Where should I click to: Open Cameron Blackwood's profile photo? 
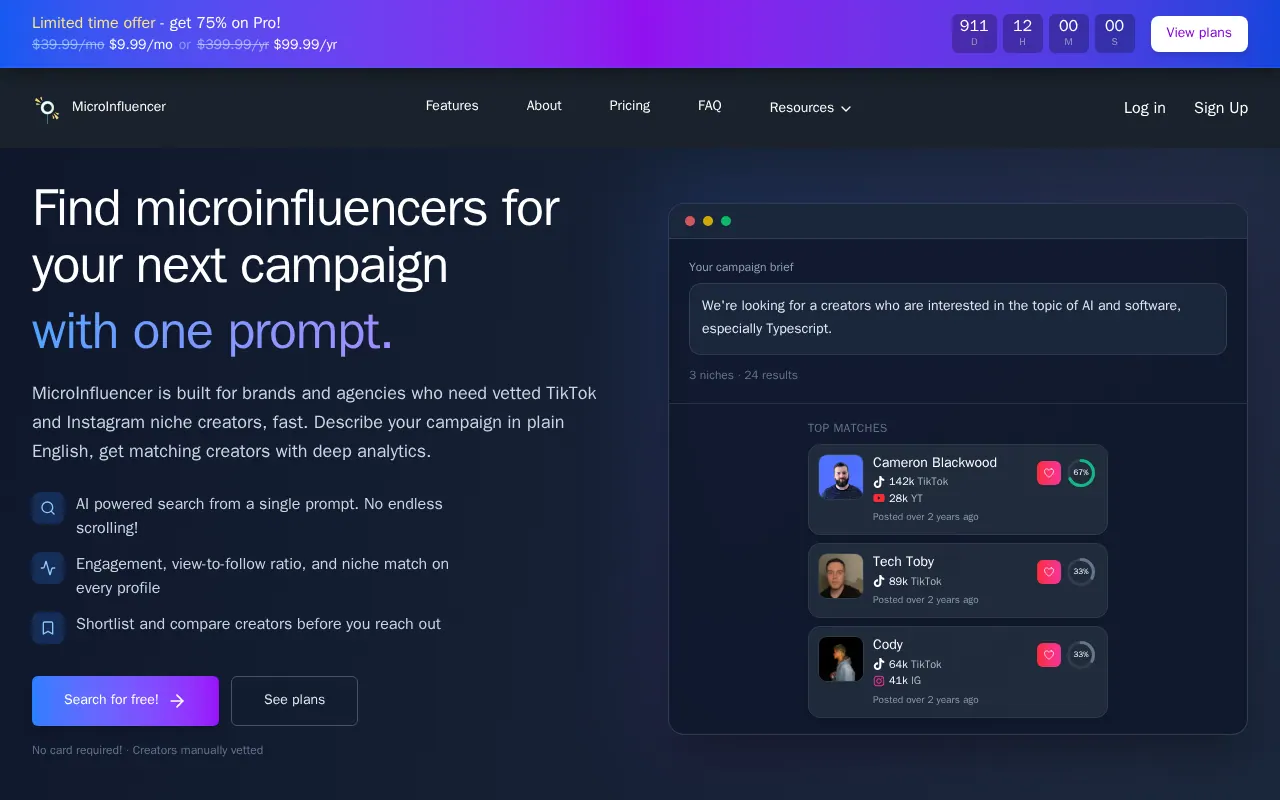[841, 477]
